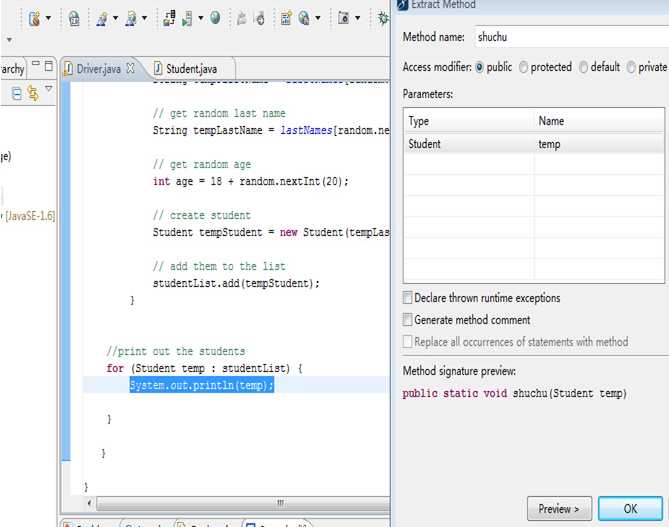
Task: Switch to the Student.java tab
Action: point(192,69)
